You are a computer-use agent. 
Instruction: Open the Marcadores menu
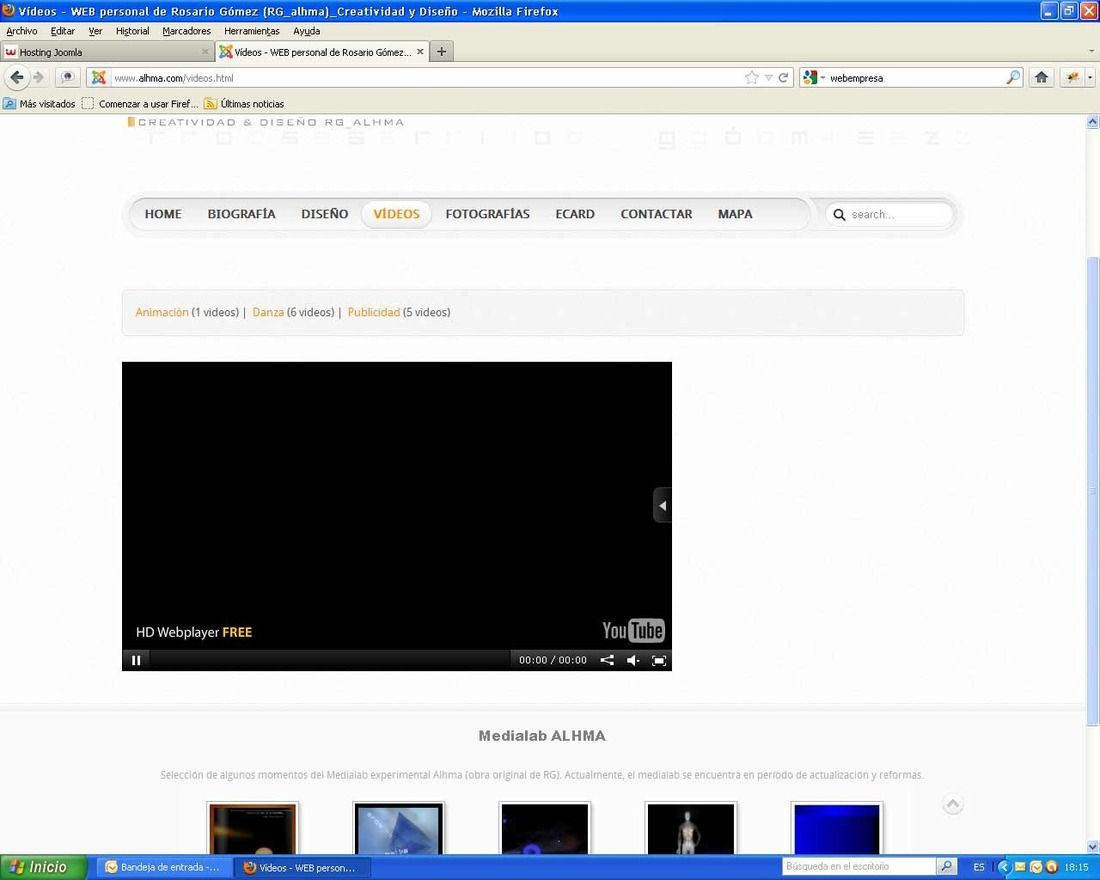187,31
